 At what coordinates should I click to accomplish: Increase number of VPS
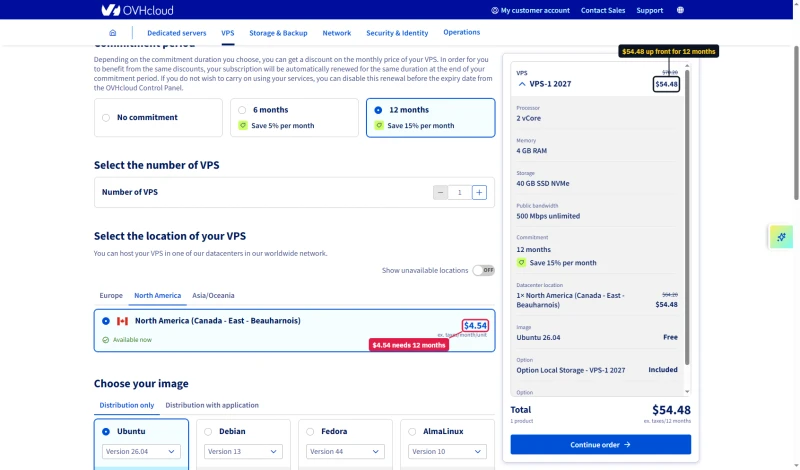[x=479, y=192]
